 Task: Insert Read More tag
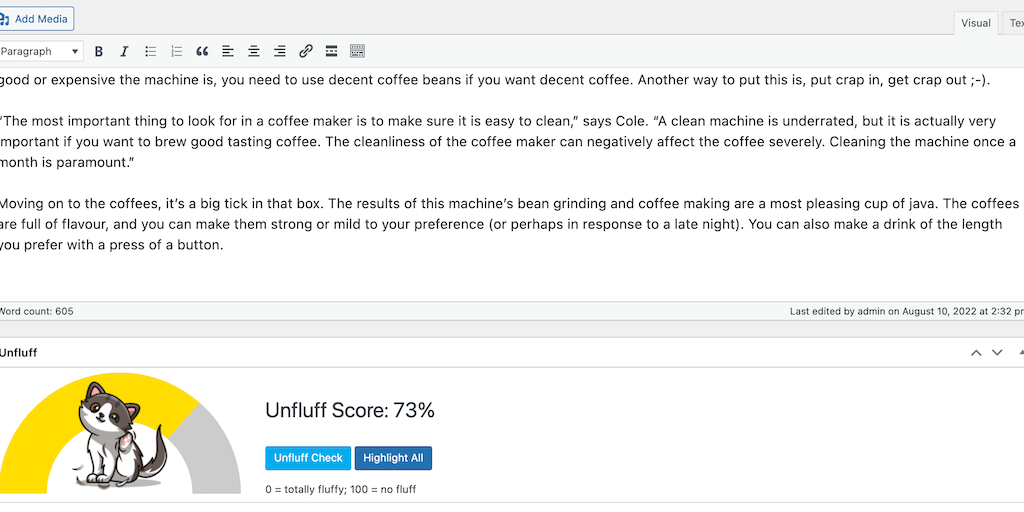point(331,51)
